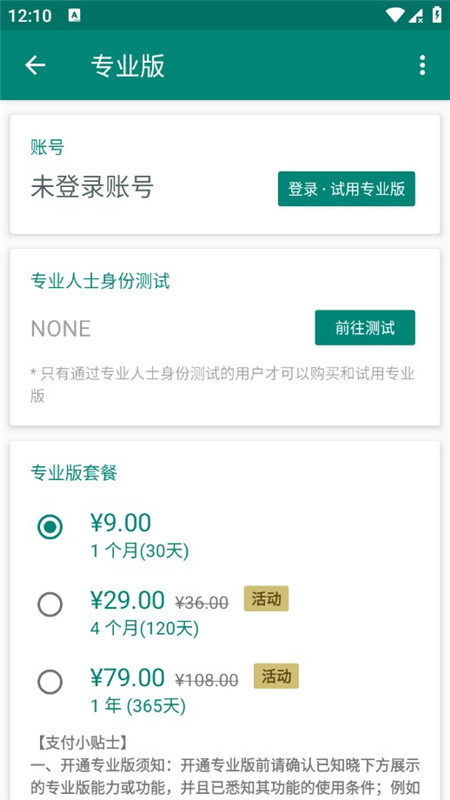Tap the NONE test status text
450x800 pixels.
point(61,329)
